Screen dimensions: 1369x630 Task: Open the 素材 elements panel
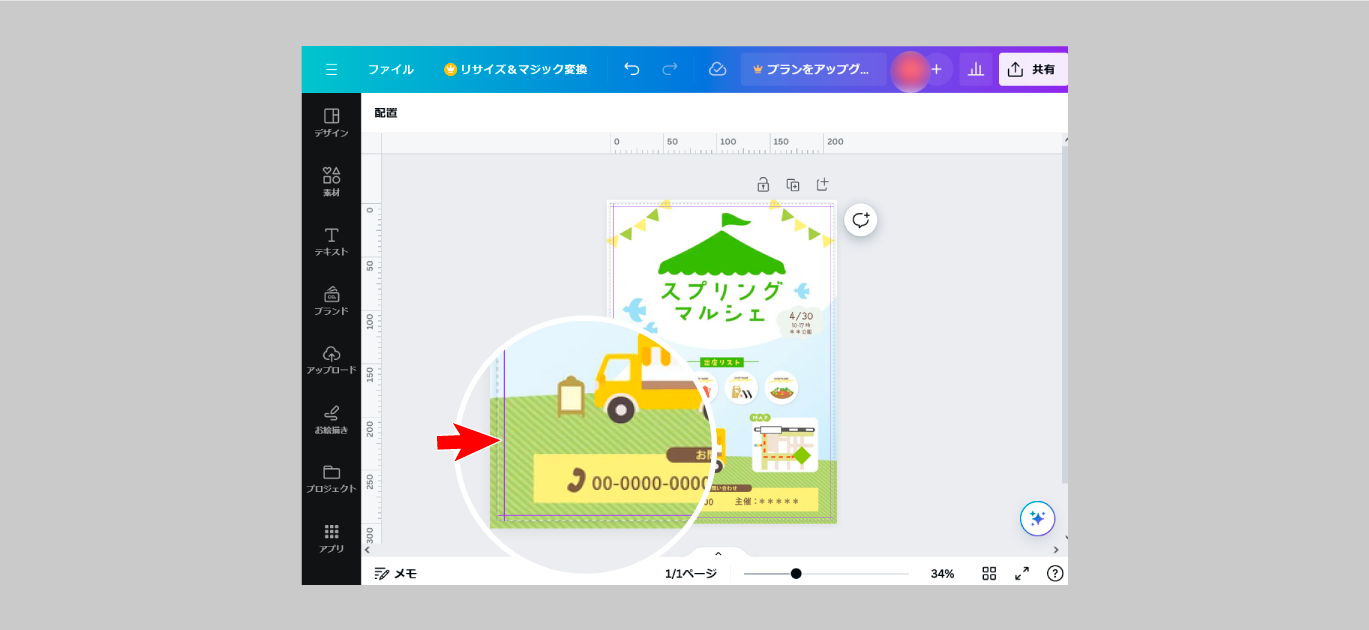point(331,181)
